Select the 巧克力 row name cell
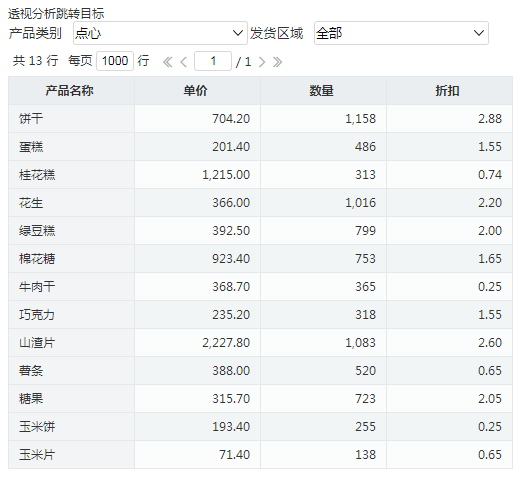532x480 pixels. (x=71, y=315)
